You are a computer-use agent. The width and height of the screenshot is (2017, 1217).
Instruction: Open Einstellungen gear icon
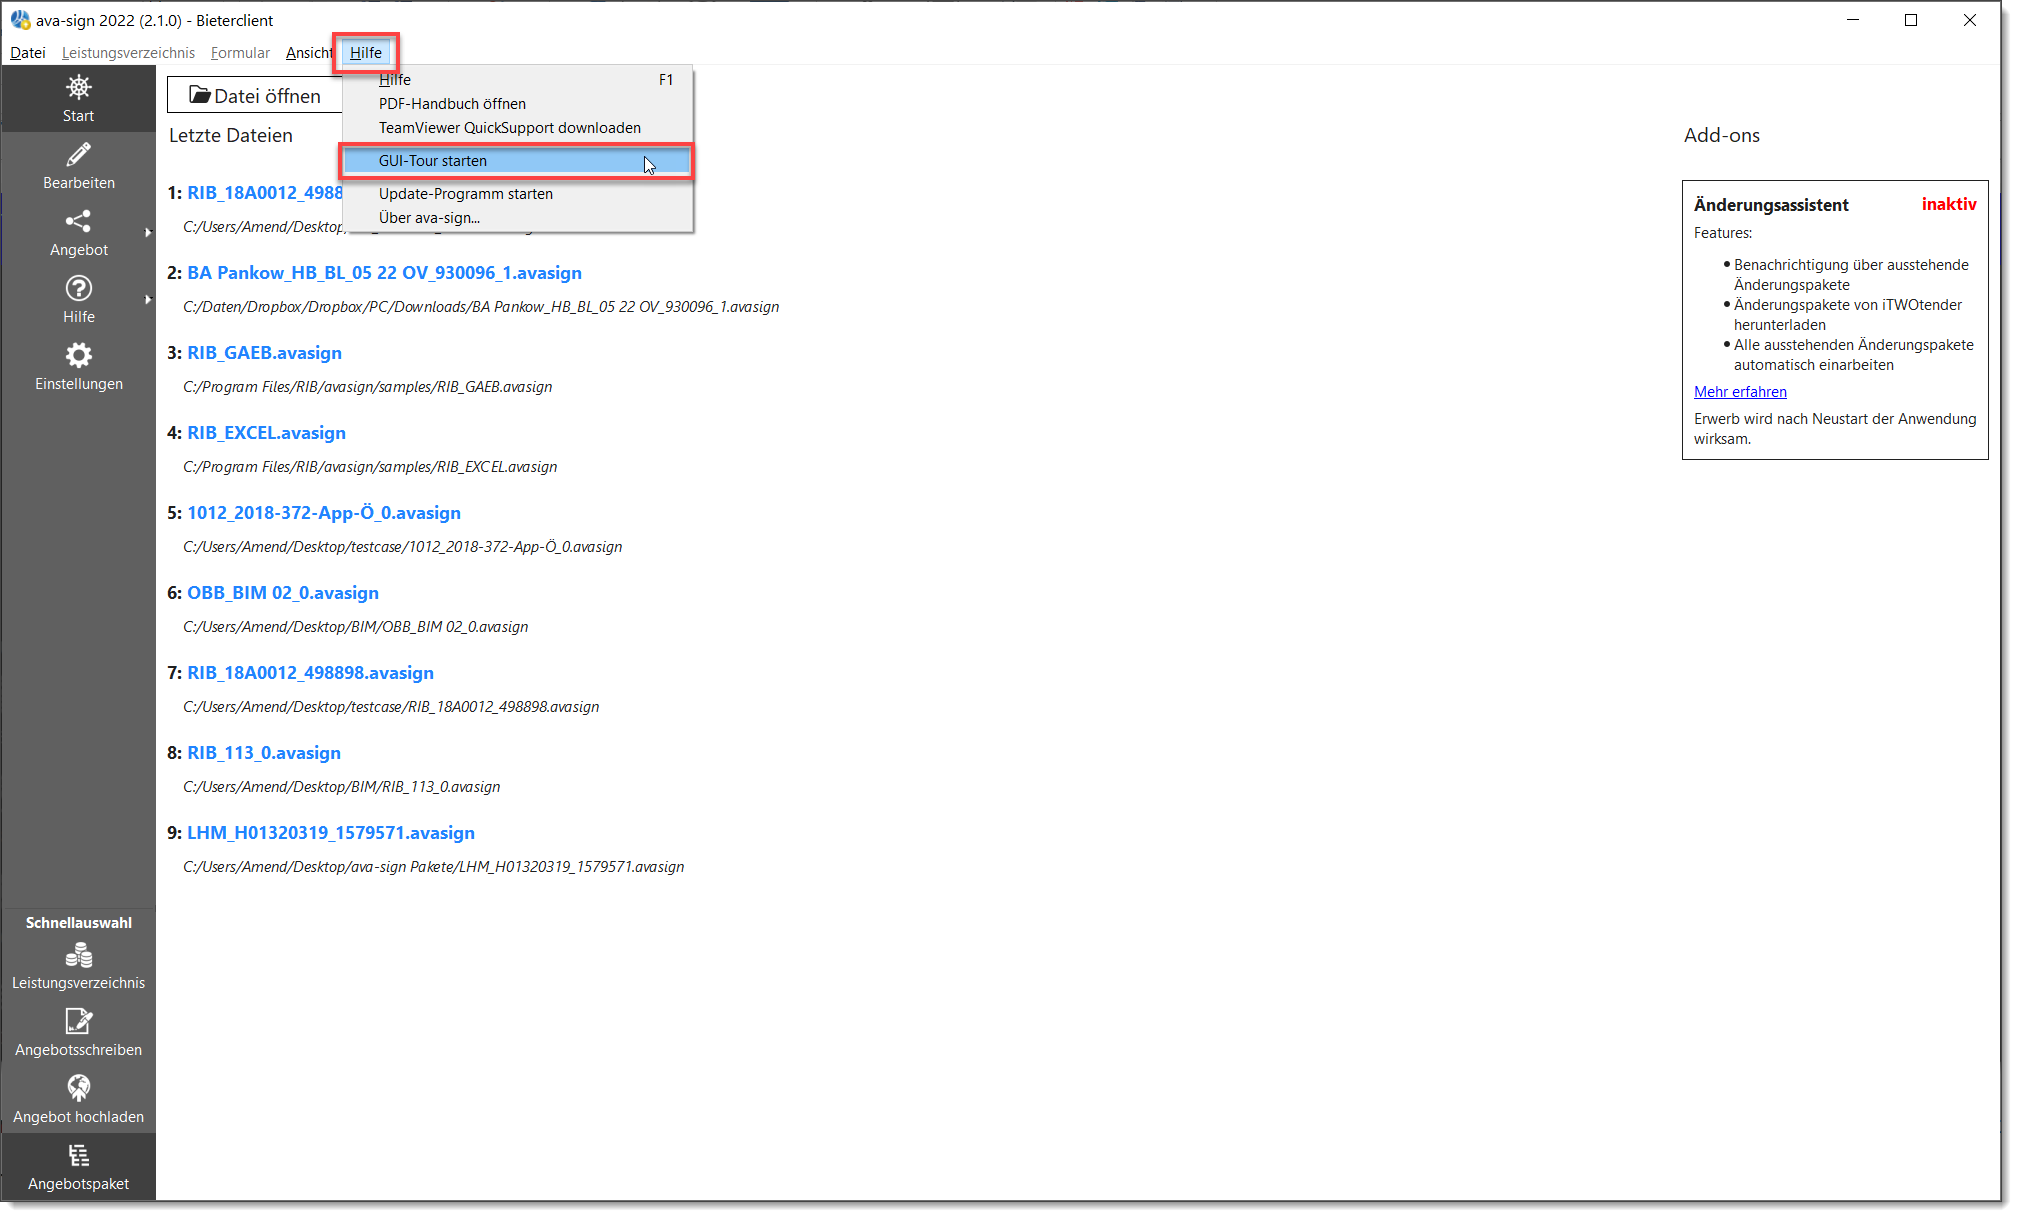tap(78, 355)
